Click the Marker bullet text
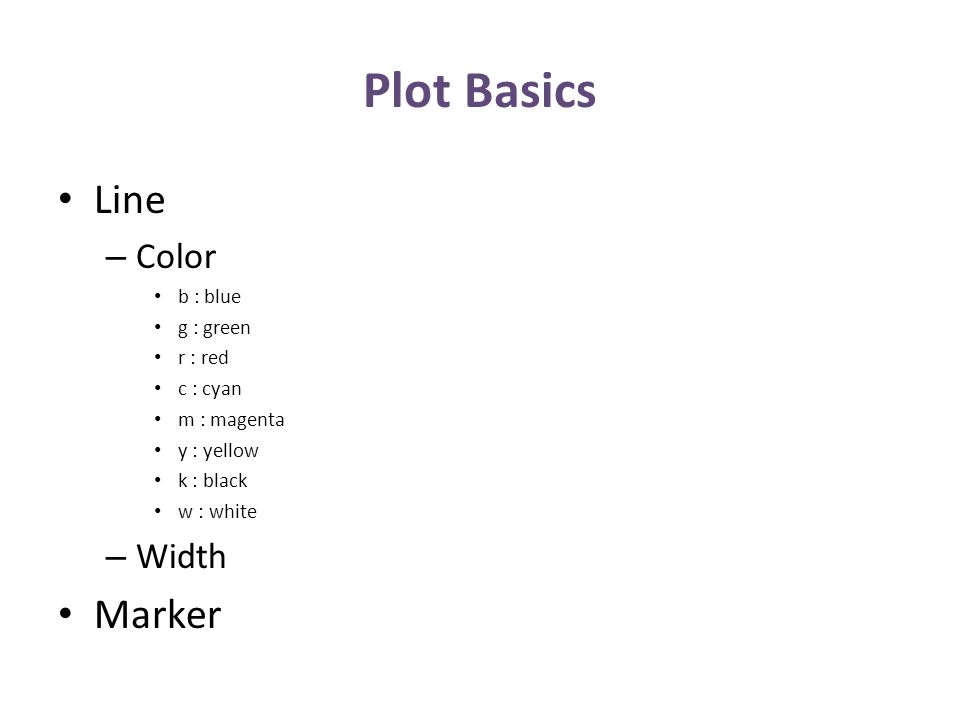This screenshot has height=720, width=960. 158,615
